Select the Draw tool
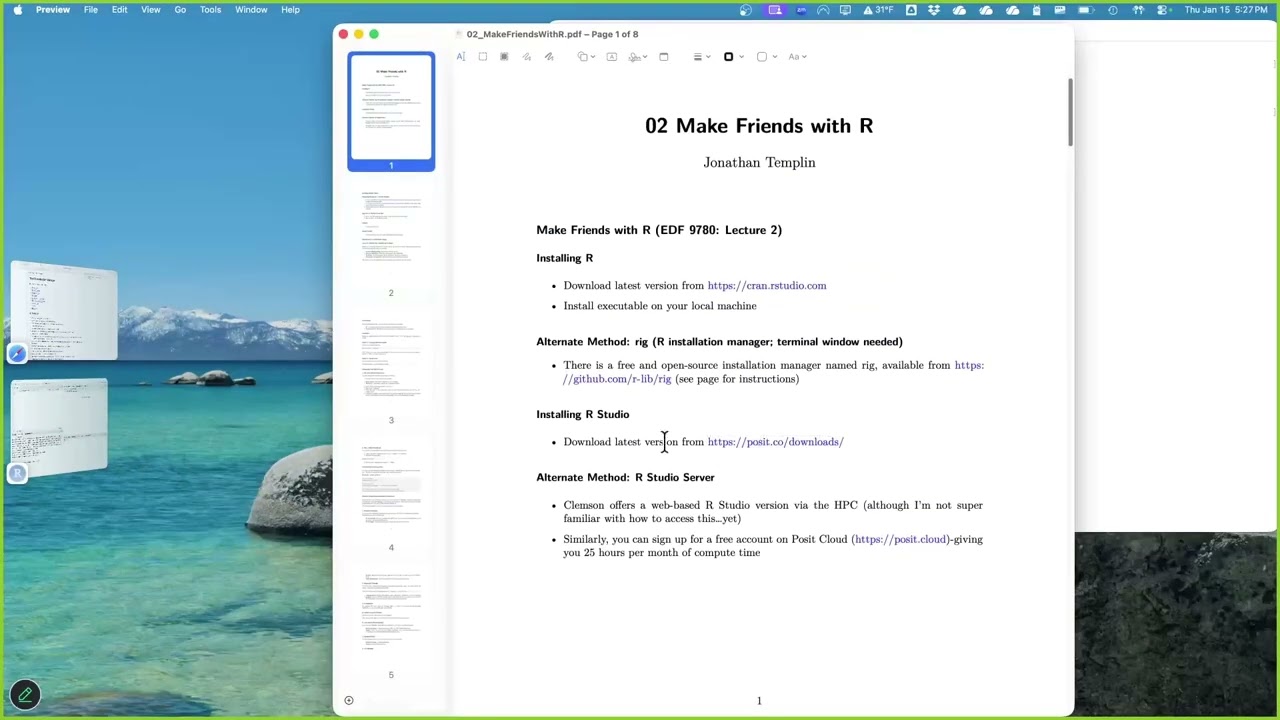This screenshot has height=720, width=1280. 549,57
